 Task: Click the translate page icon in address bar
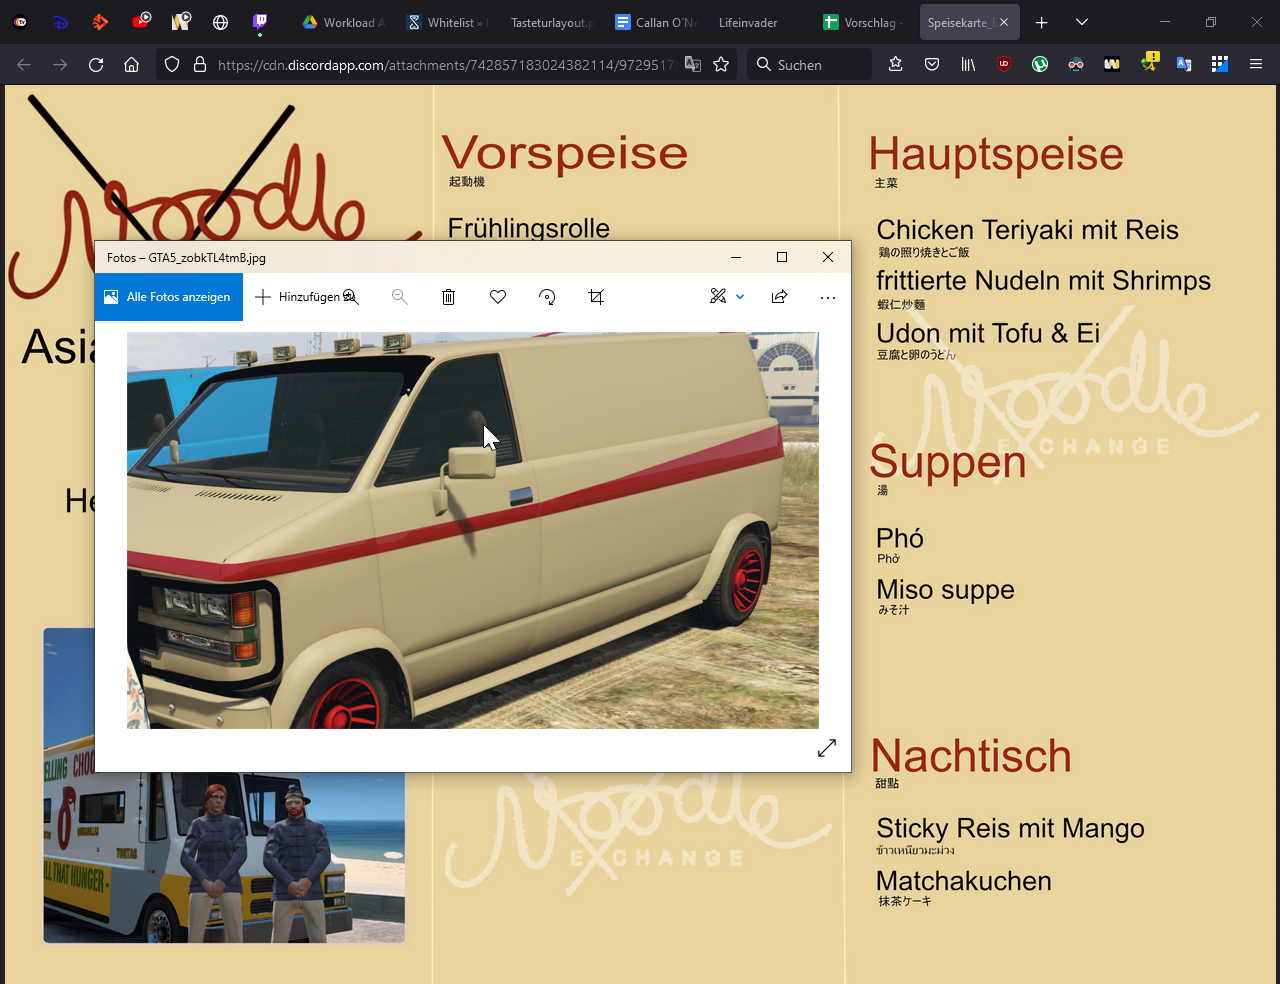(693, 65)
